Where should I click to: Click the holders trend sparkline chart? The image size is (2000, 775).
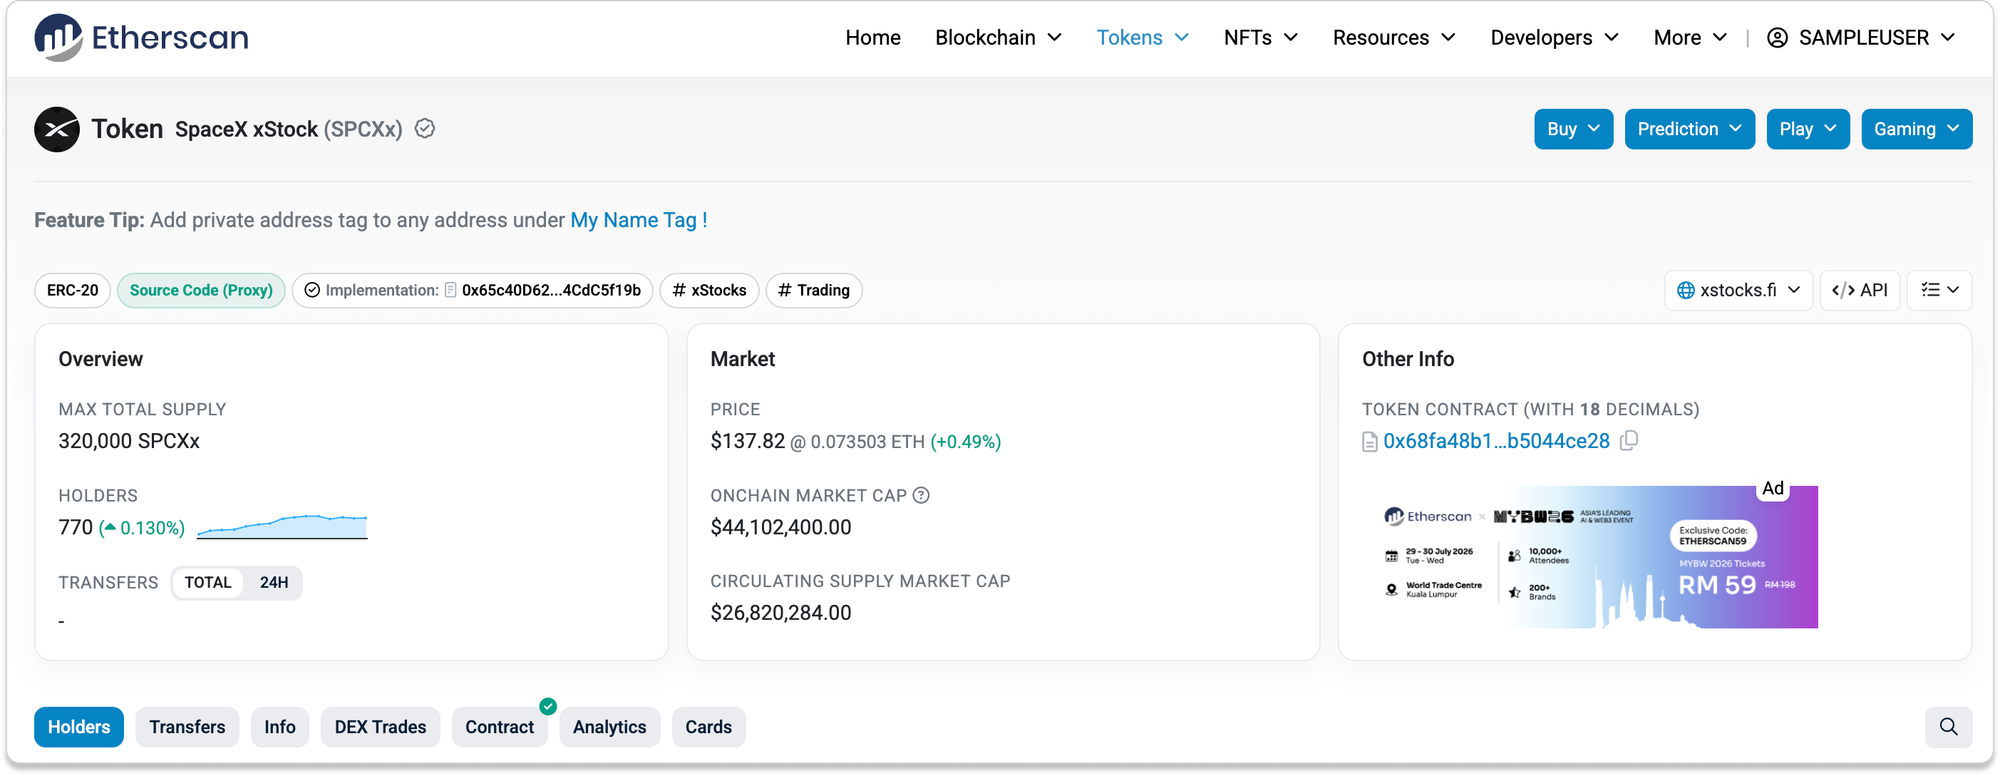(x=282, y=526)
